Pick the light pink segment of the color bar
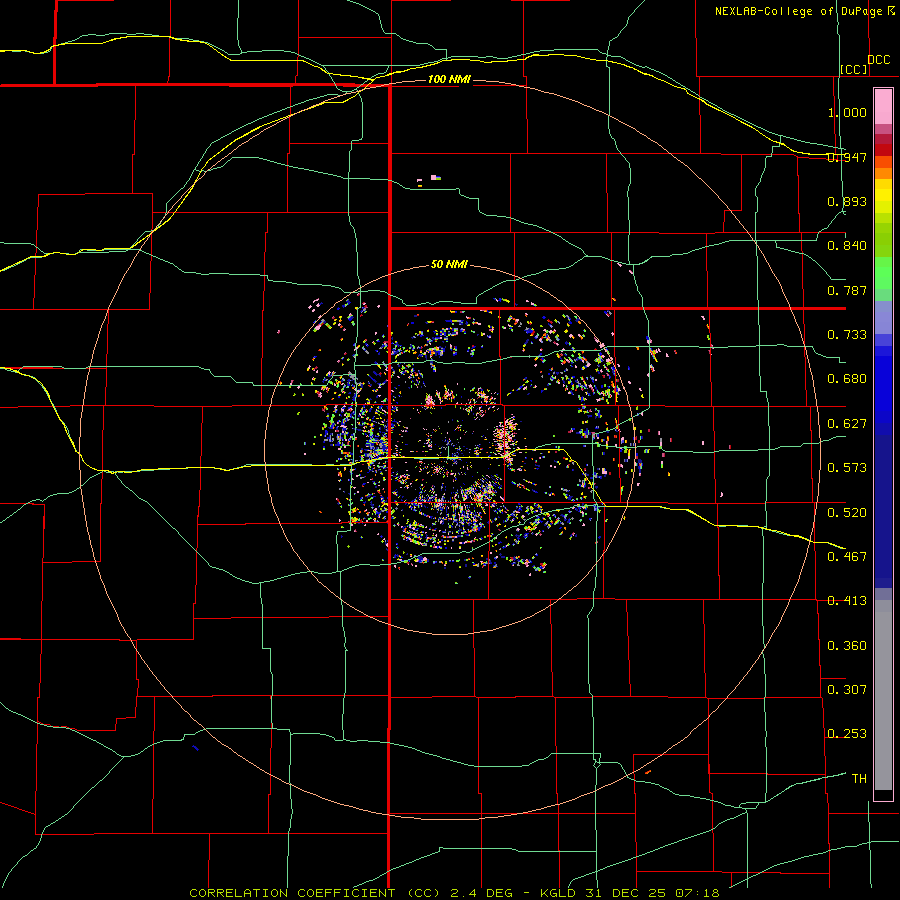900x900 pixels. point(883,106)
